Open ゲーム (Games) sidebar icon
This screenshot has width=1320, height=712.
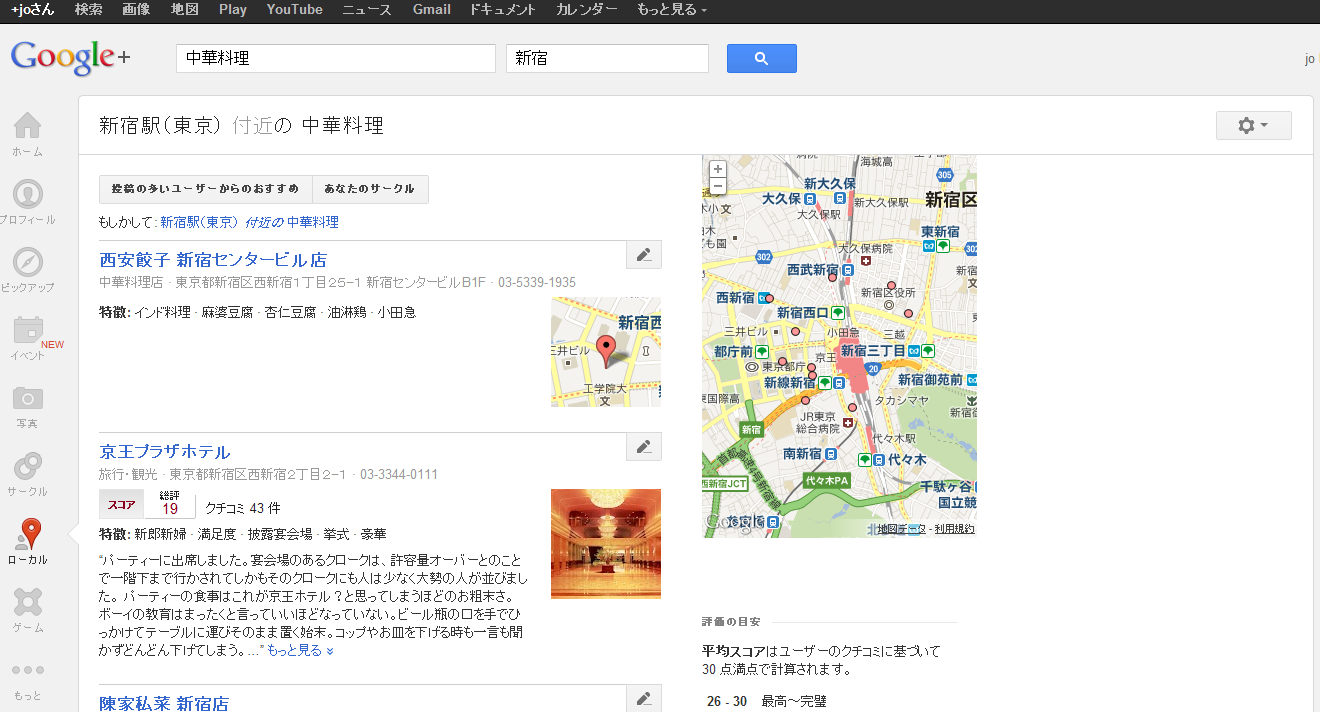(27, 603)
